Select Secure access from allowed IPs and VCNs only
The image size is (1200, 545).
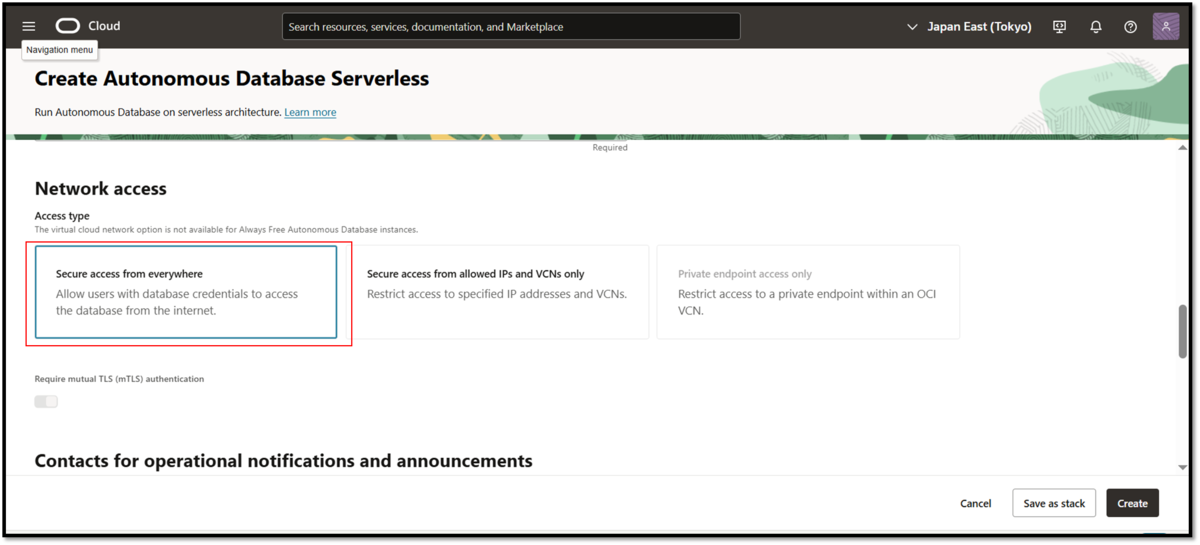pos(497,292)
